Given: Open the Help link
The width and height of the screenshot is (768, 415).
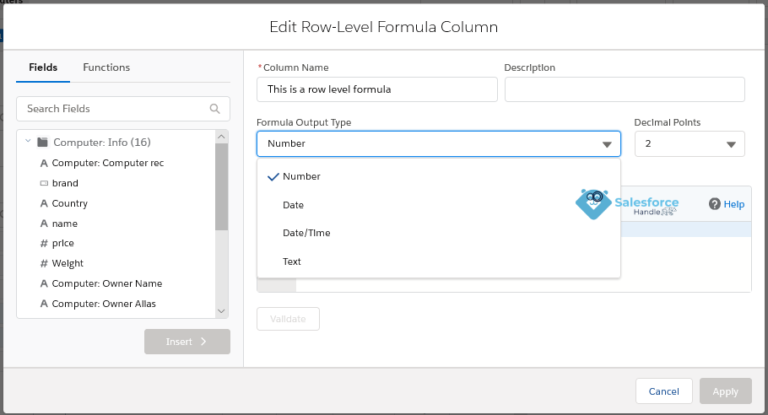Looking at the screenshot, I should [x=734, y=204].
